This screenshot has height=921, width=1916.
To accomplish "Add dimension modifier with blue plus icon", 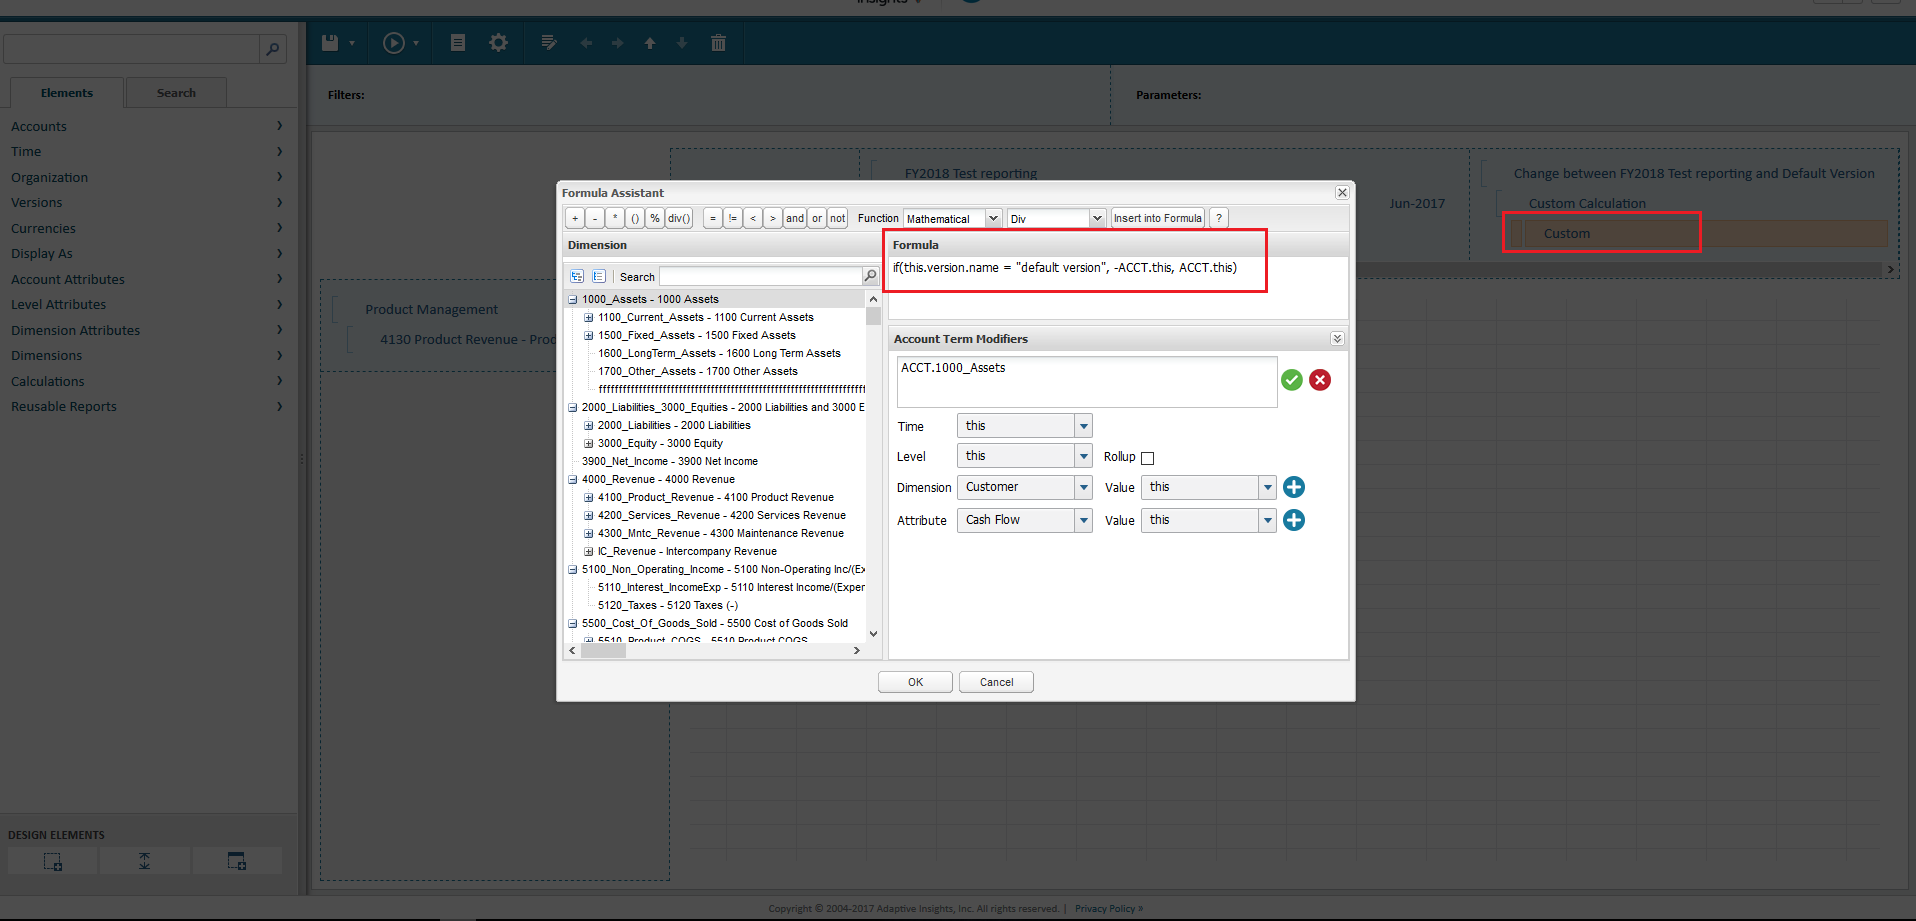I will click(1294, 487).
